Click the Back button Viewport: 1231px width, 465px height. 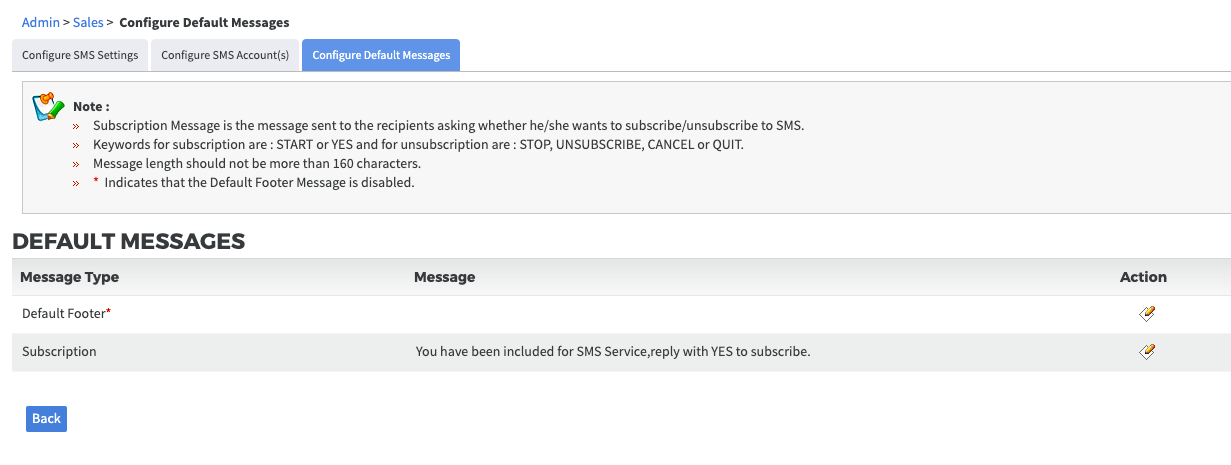click(x=46, y=419)
